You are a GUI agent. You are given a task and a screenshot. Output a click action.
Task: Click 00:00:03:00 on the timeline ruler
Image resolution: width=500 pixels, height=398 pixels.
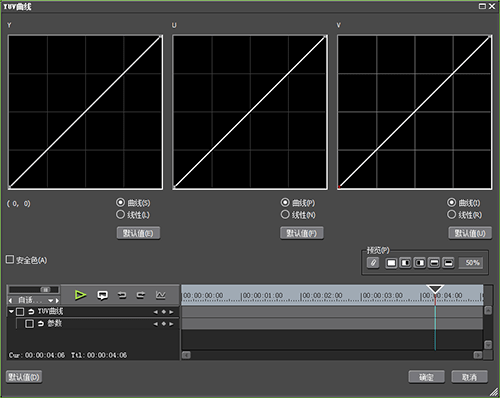point(382,296)
